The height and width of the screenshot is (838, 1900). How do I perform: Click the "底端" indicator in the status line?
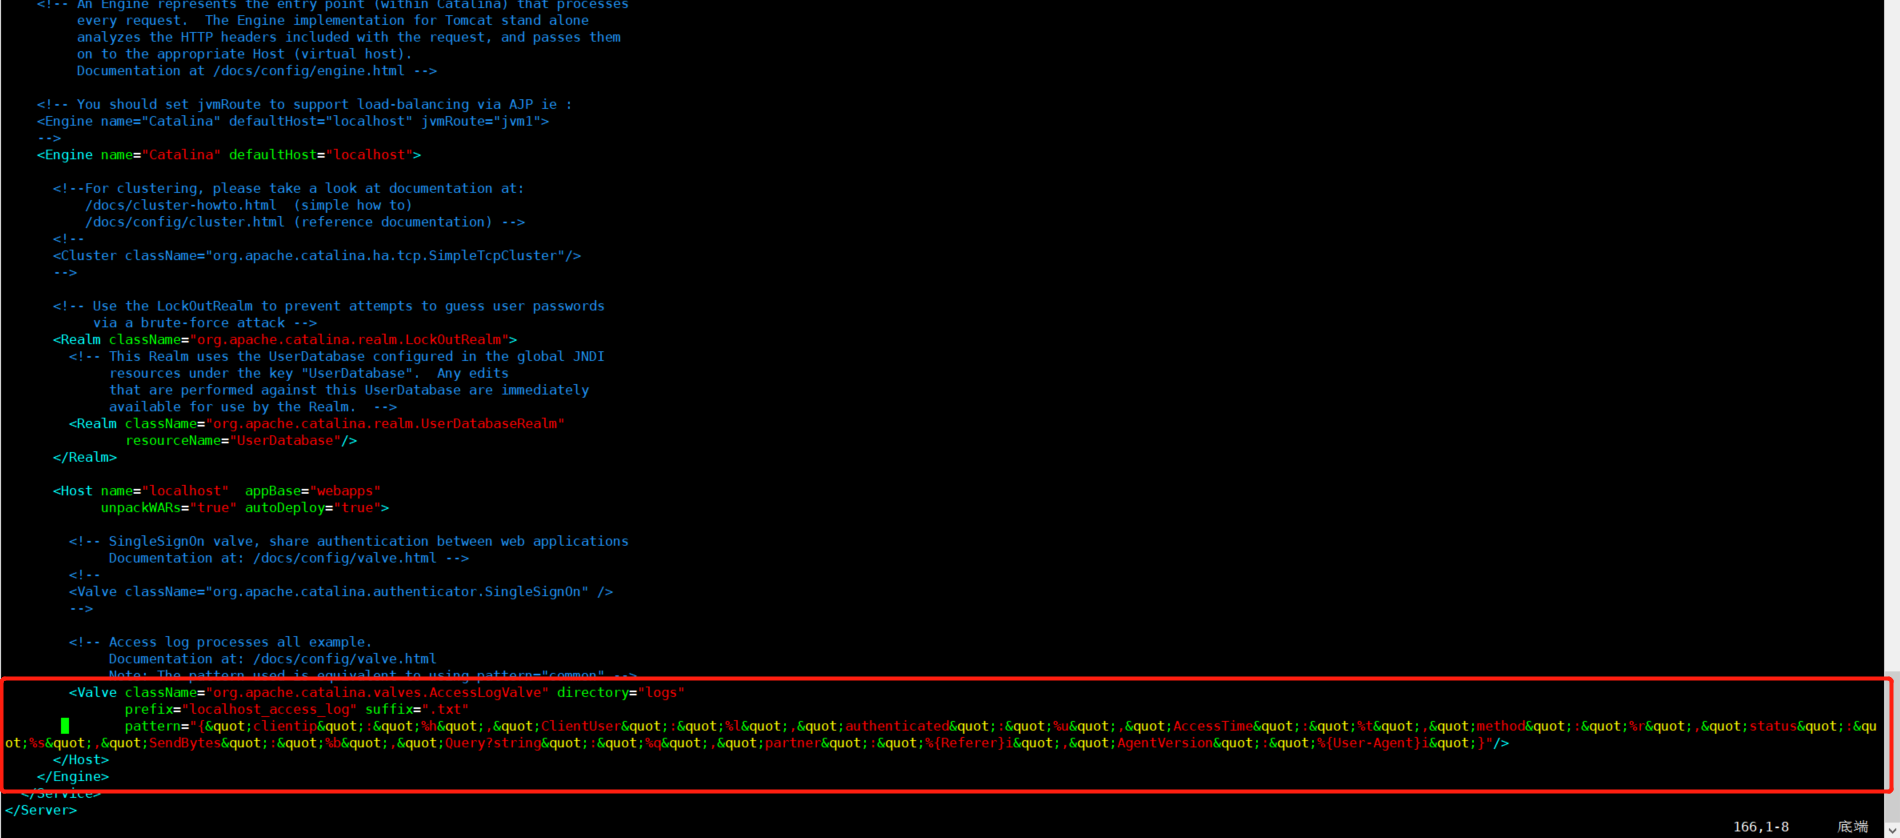click(1852, 827)
